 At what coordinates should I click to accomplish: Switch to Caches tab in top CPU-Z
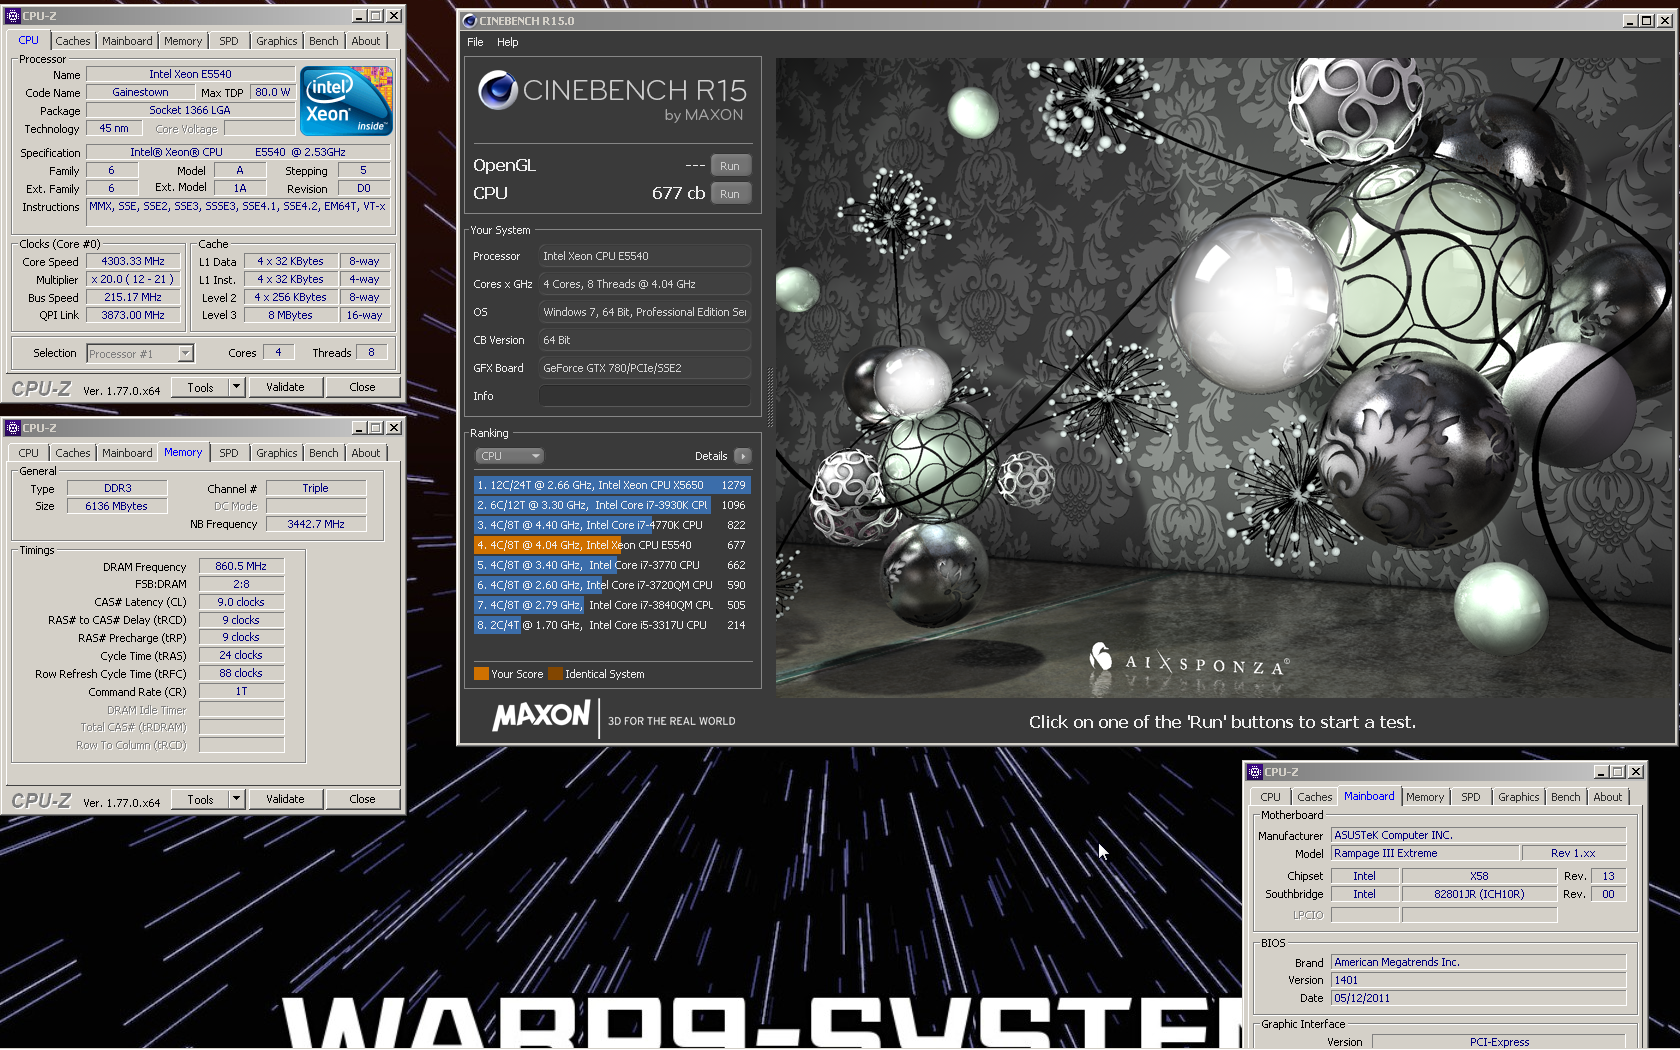73,41
